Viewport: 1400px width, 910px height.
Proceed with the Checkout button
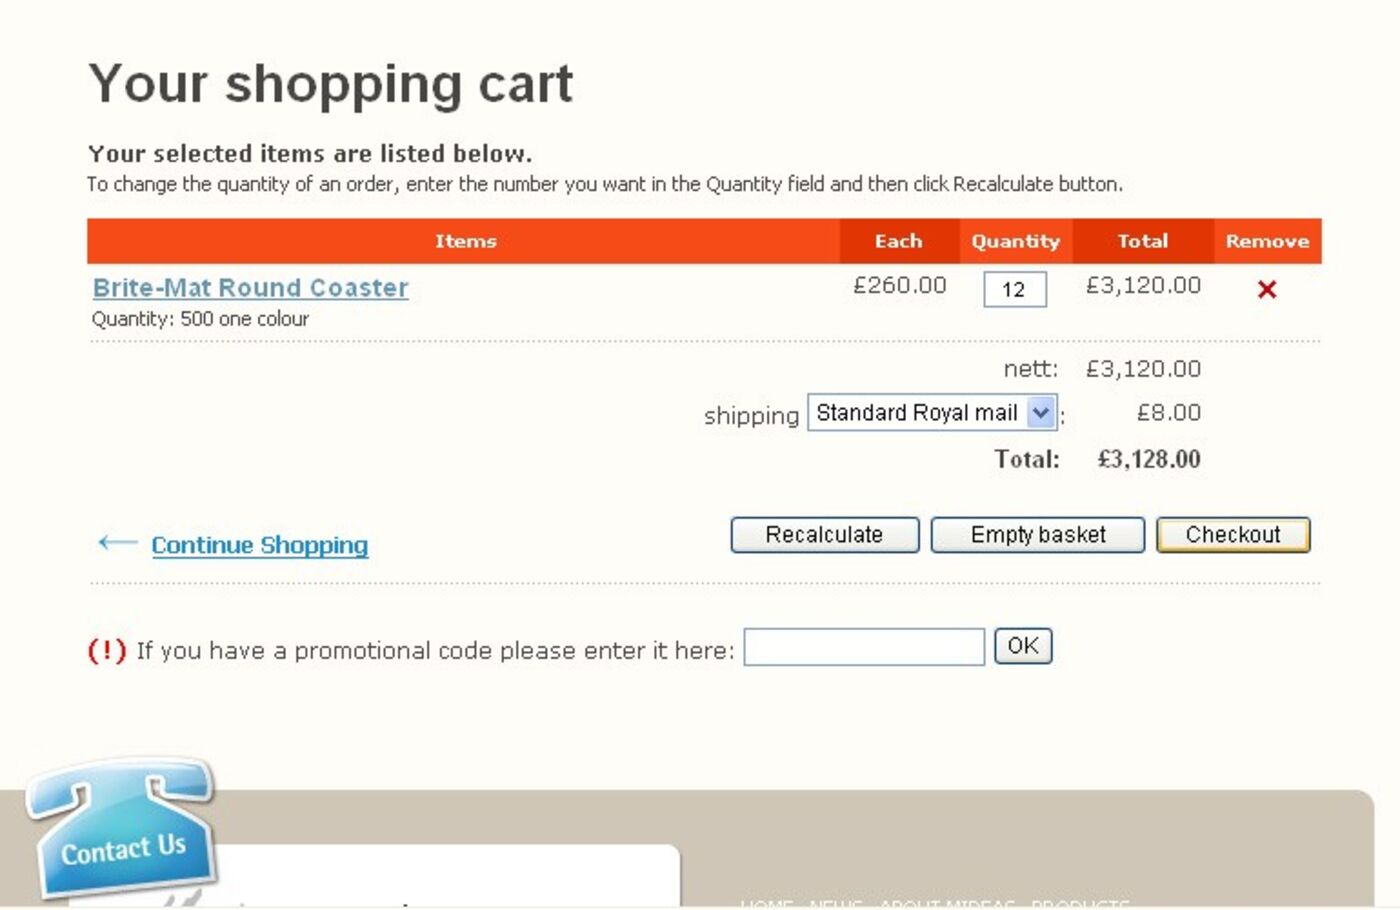pos(1233,535)
